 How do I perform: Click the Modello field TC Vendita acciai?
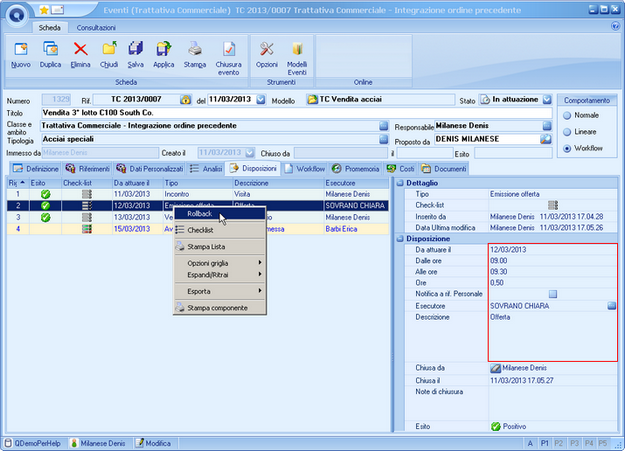click(x=380, y=99)
